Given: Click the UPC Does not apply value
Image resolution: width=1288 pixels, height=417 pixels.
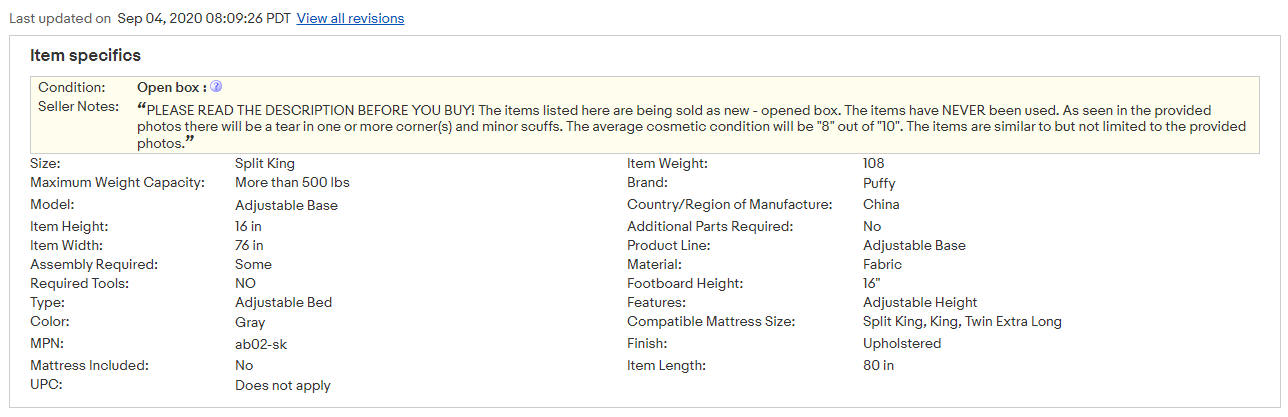Looking at the screenshot, I should tap(283, 385).
